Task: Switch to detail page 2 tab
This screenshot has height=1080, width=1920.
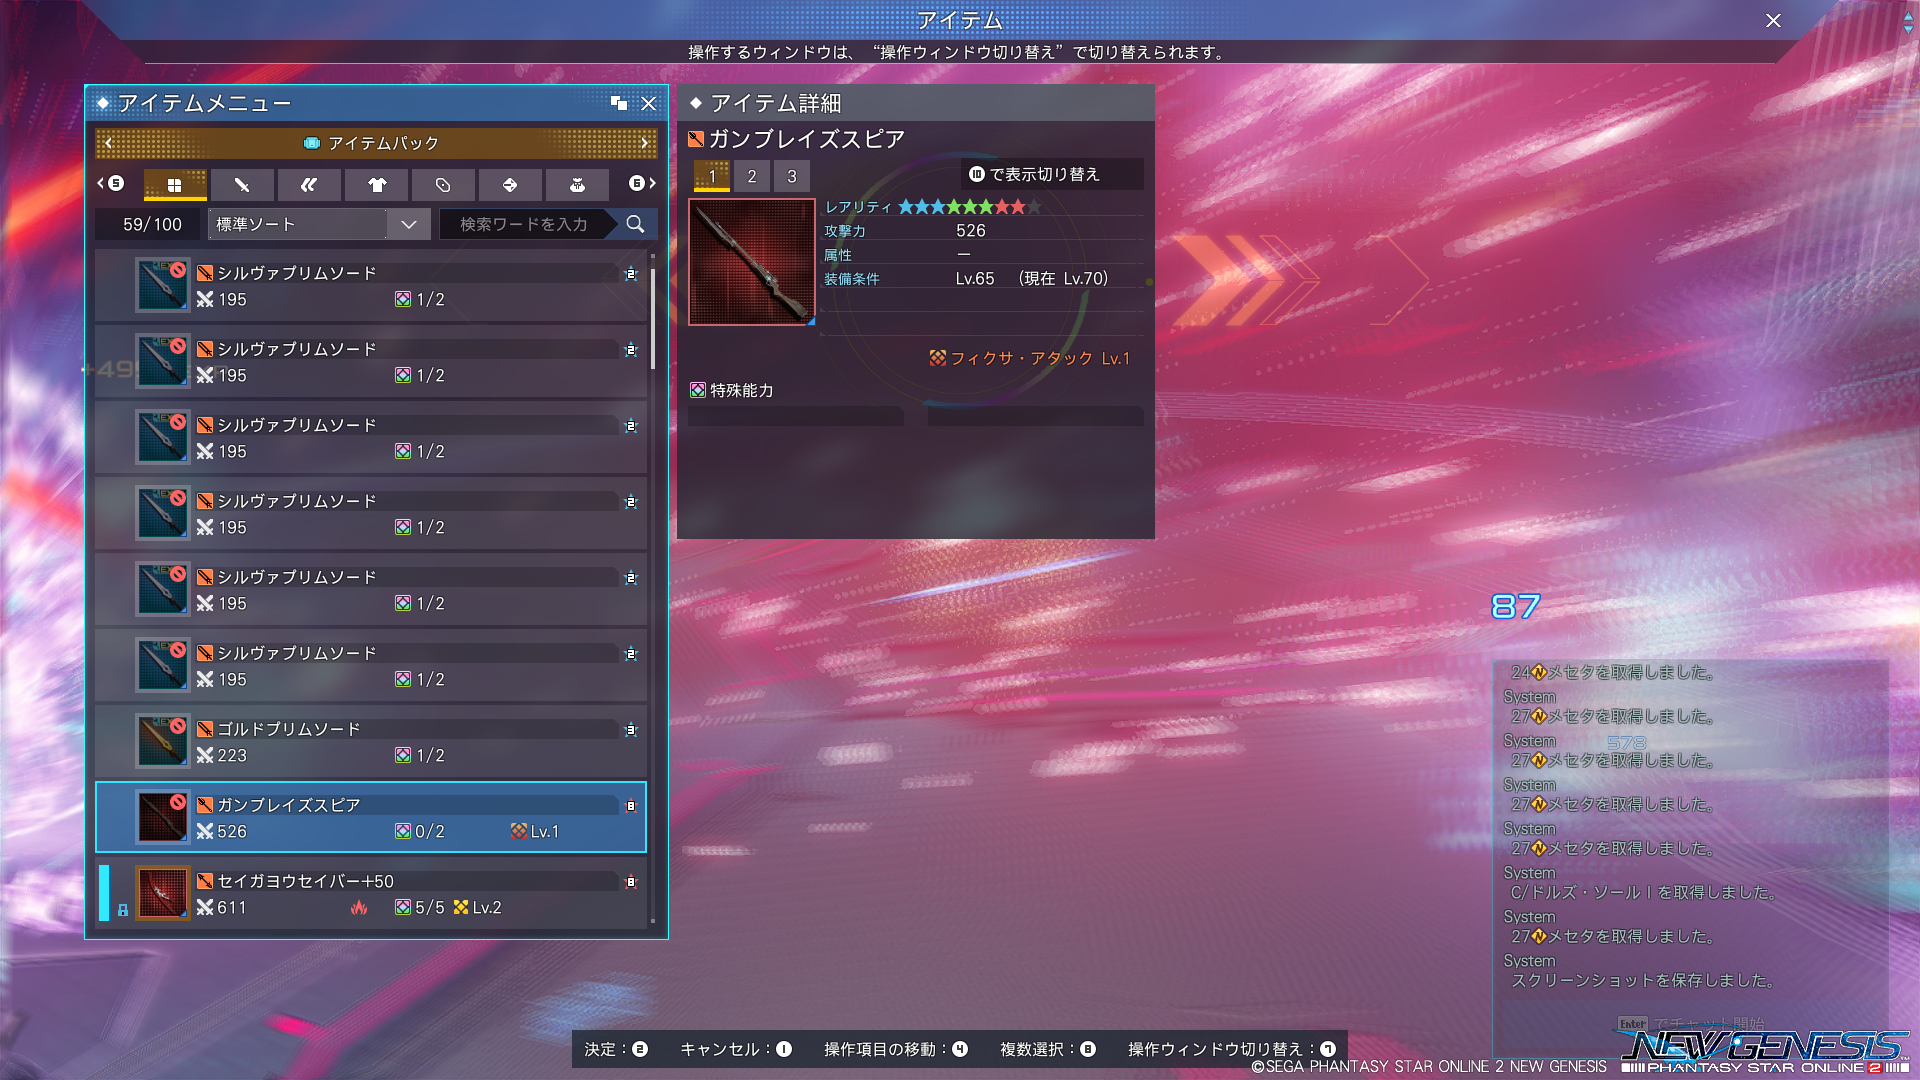Action: pos(752,176)
